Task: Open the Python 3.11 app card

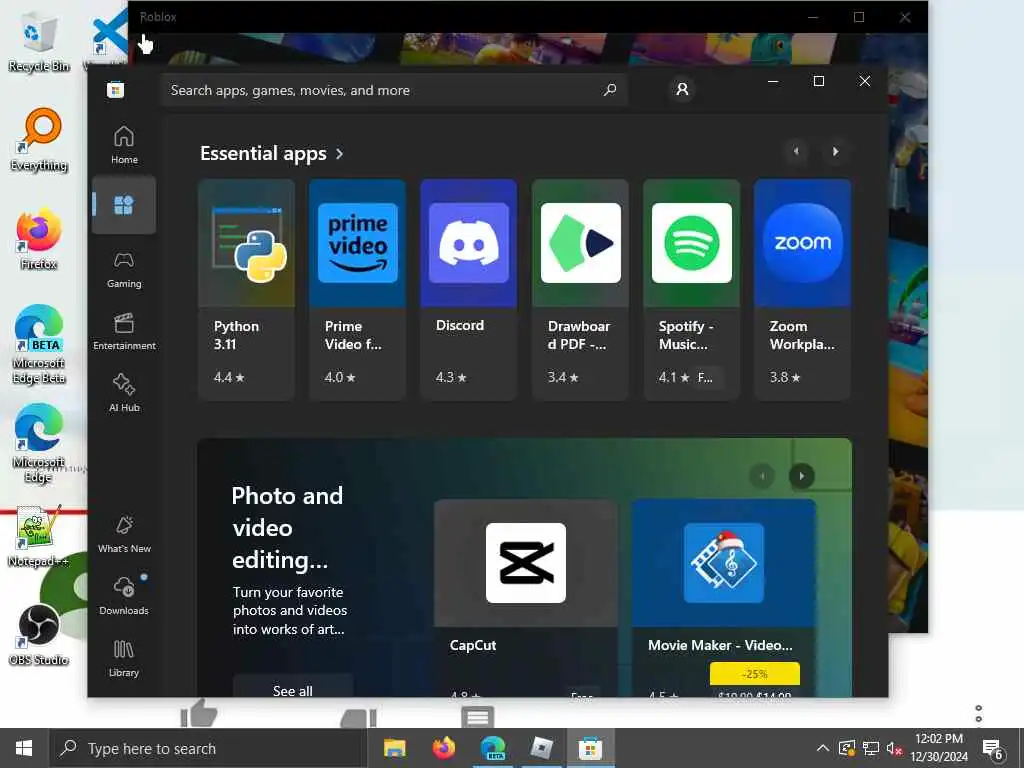Action: pos(246,289)
